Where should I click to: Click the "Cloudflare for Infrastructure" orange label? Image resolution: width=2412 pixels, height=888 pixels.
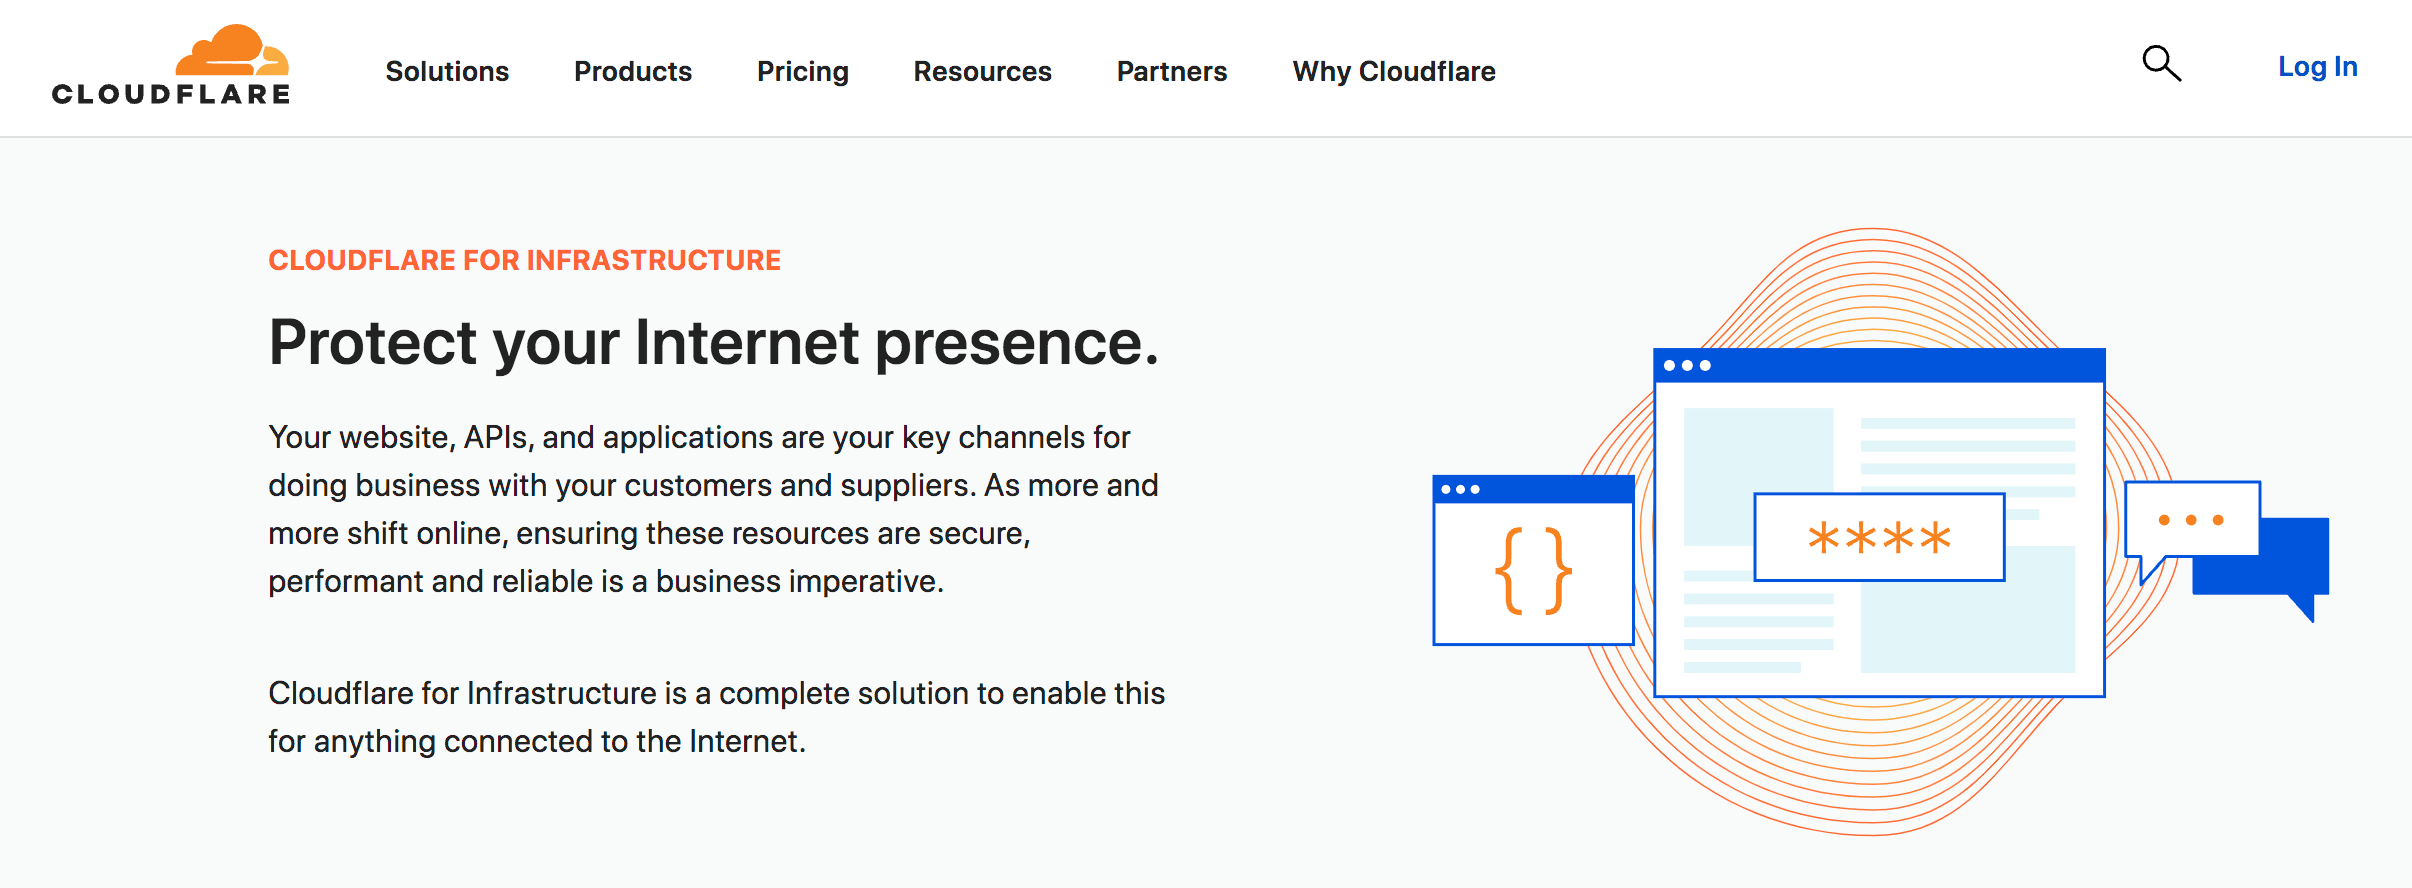[524, 260]
